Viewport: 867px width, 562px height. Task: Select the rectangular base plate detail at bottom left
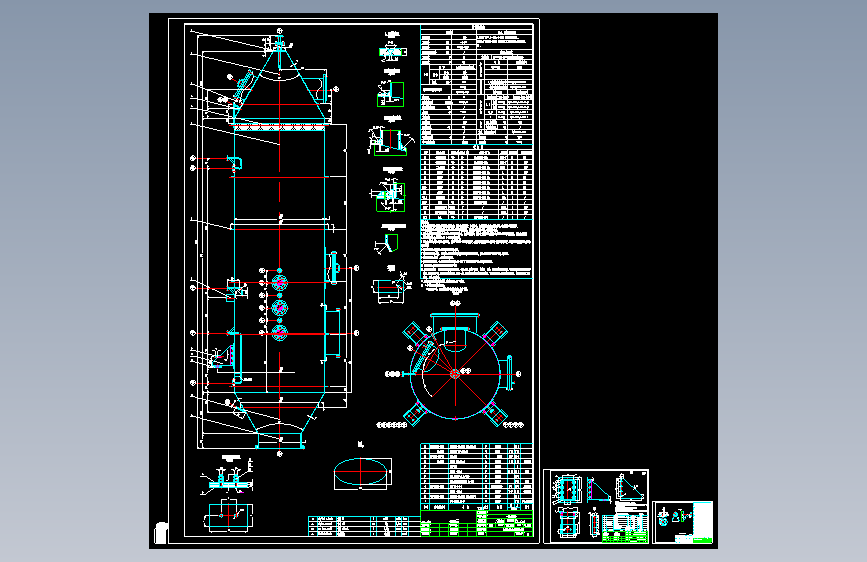(229, 517)
